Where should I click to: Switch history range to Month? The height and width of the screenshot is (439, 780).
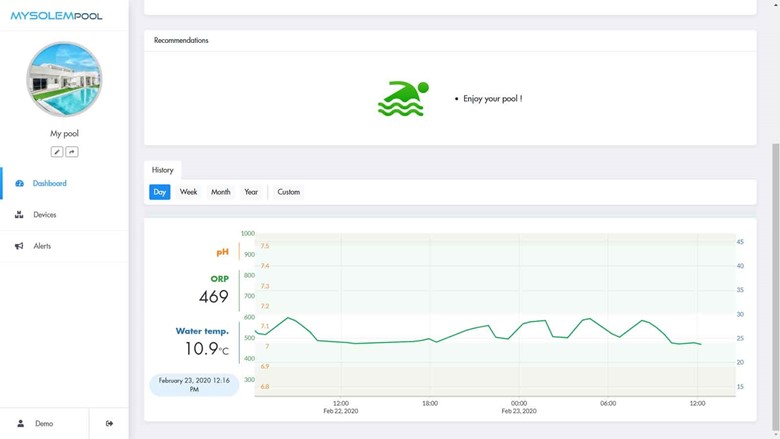point(220,192)
